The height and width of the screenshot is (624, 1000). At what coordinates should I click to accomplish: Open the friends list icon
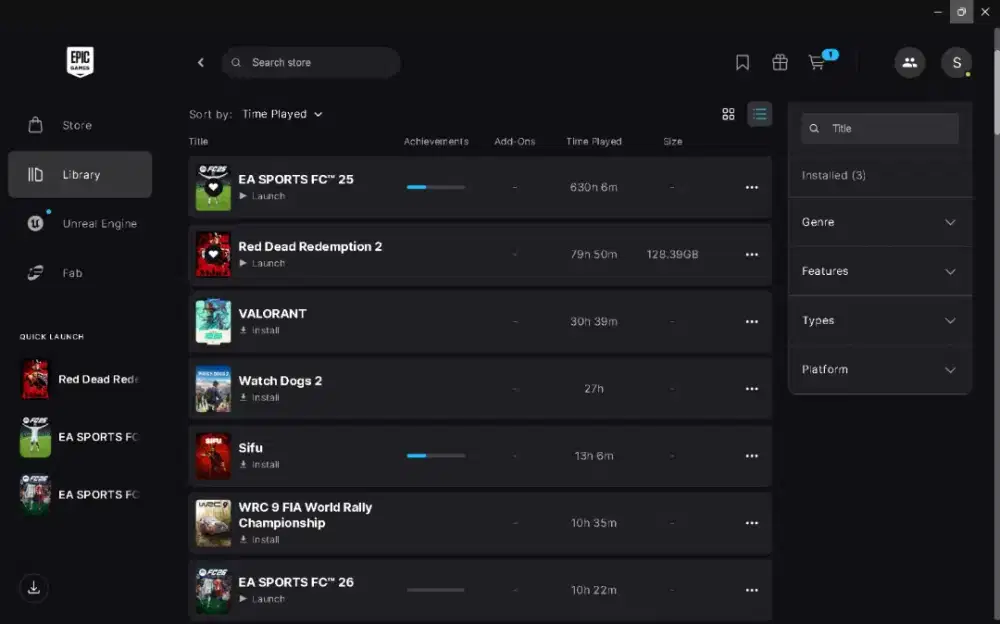coord(909,63)
